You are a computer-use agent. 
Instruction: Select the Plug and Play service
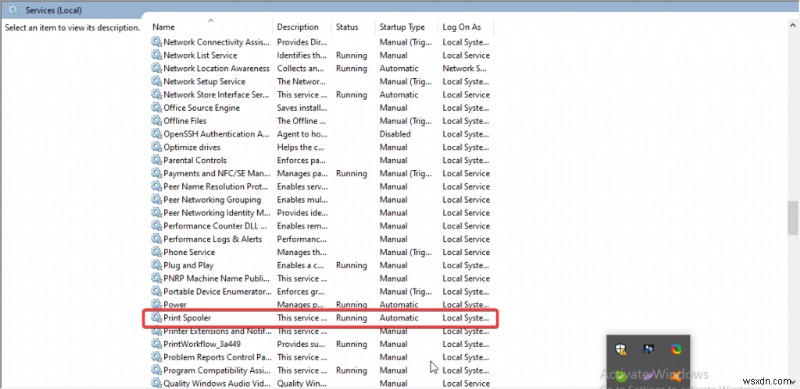[x=321, y=265]
